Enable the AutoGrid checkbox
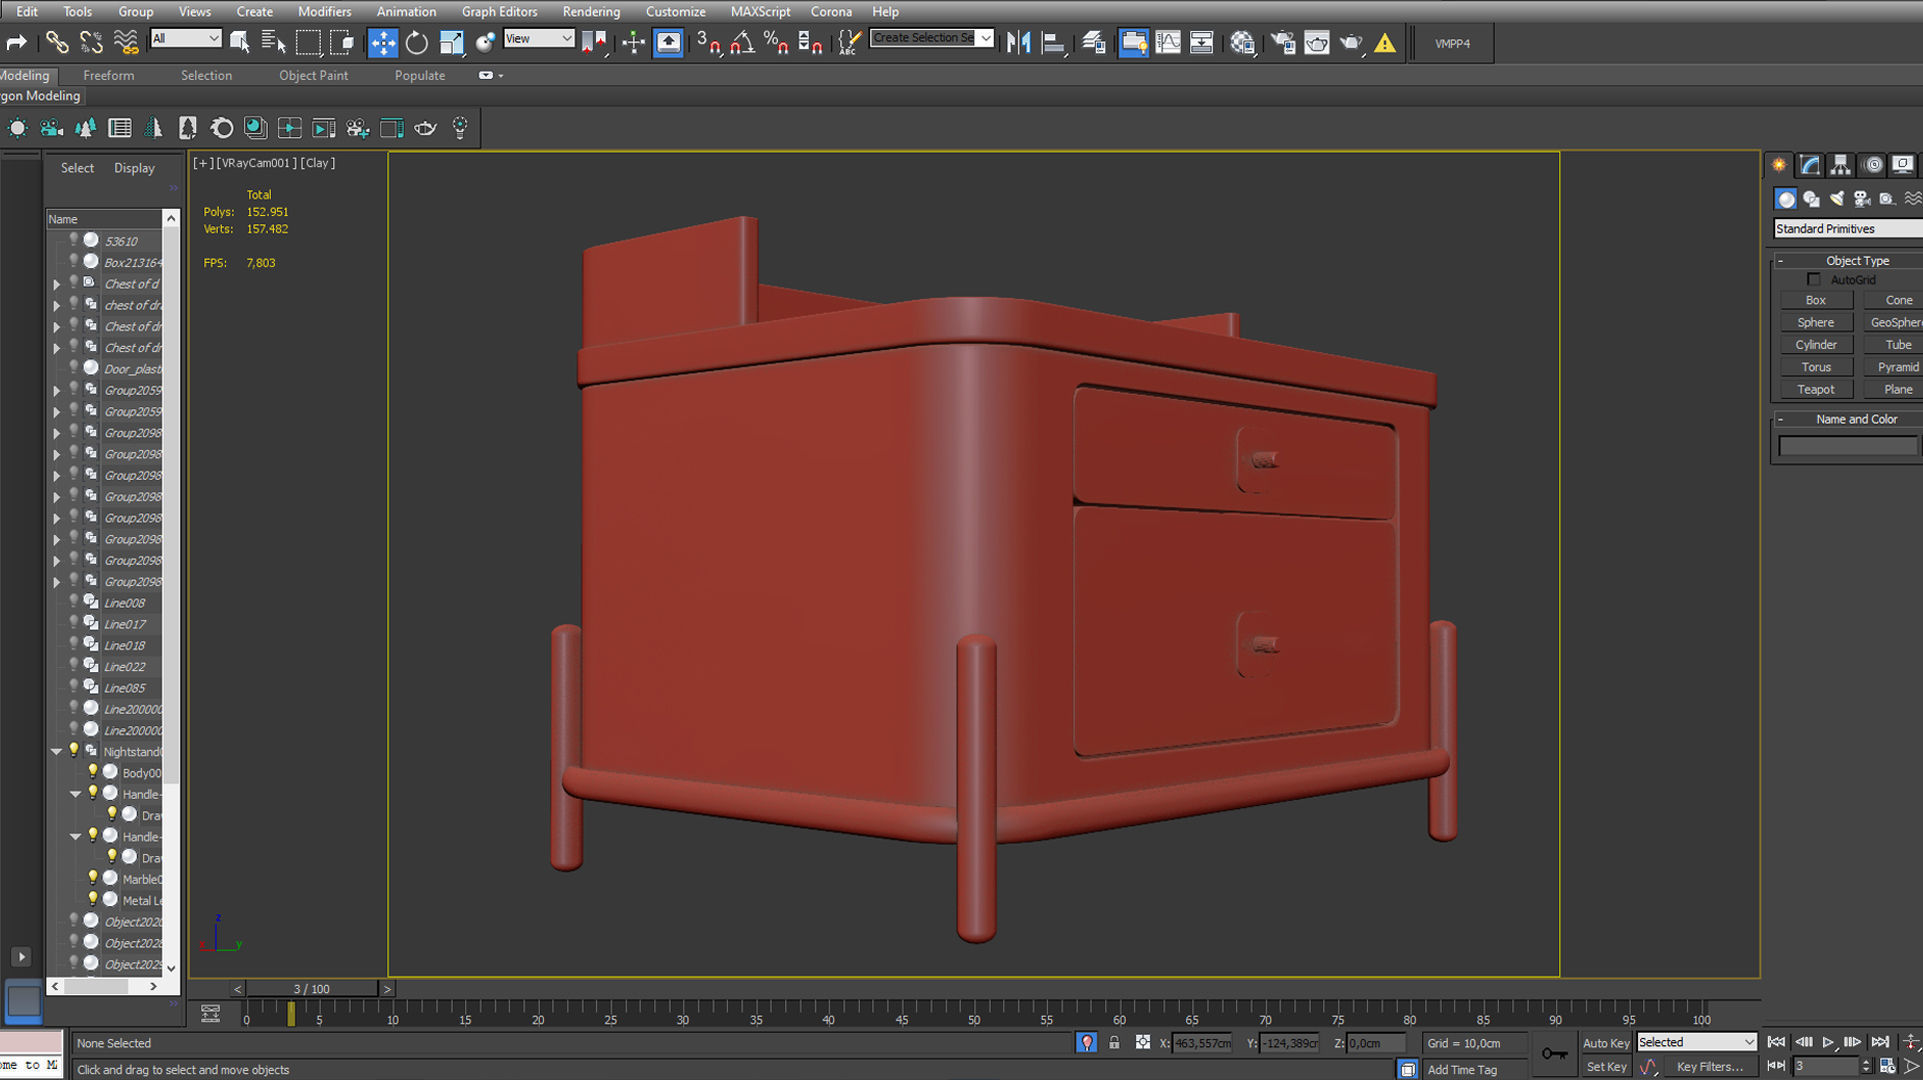Image resolution: width=1923 pixels, height=1080 pixels. point(1813,280)
